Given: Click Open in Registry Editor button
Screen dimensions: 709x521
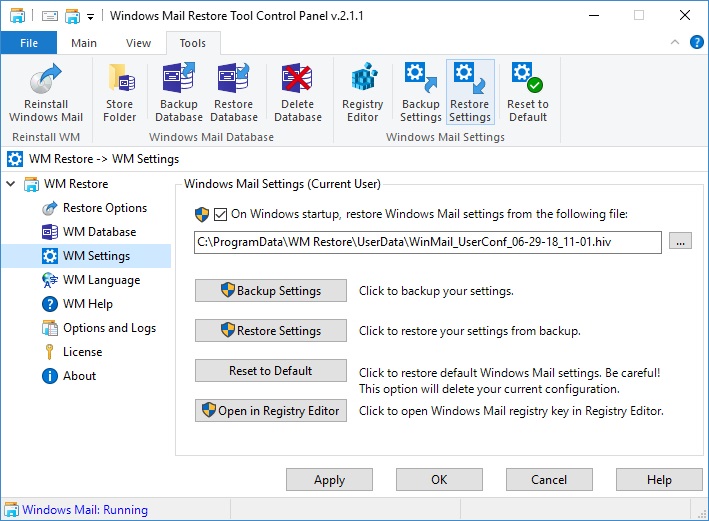Looking at the screenshot, I should [x=271, y=411].
